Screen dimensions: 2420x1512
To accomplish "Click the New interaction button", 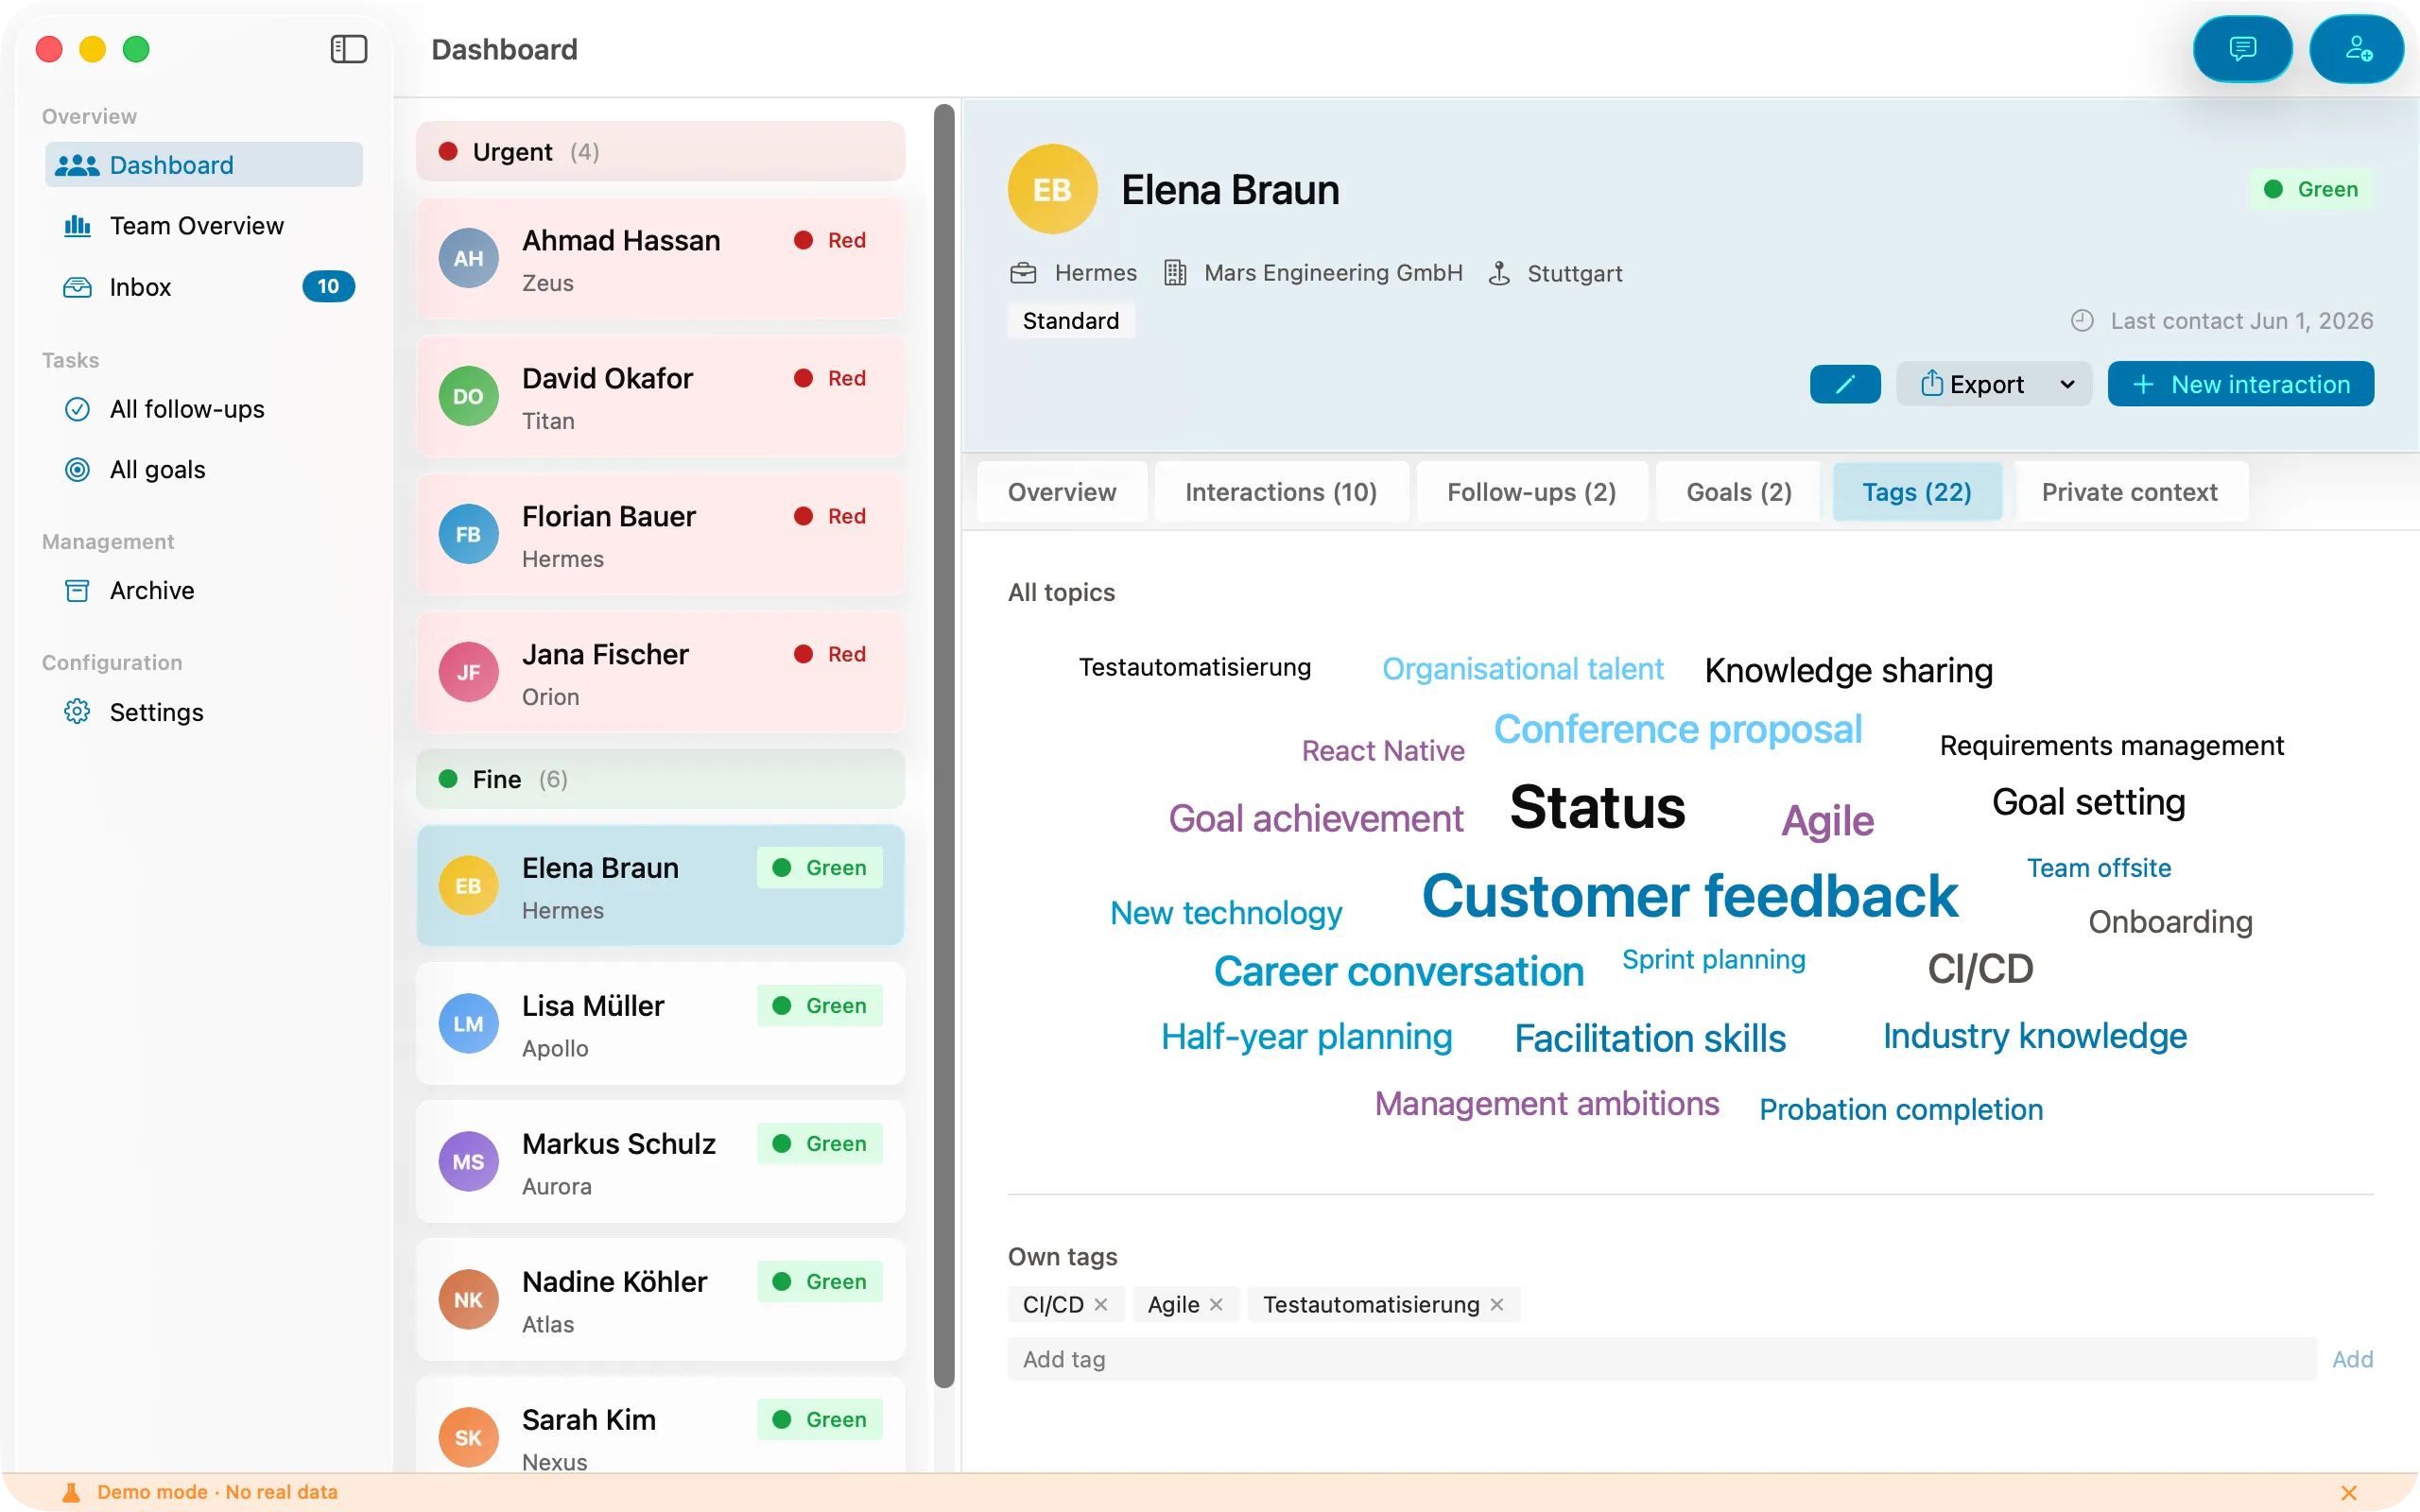I will (x=2240, y=384).
